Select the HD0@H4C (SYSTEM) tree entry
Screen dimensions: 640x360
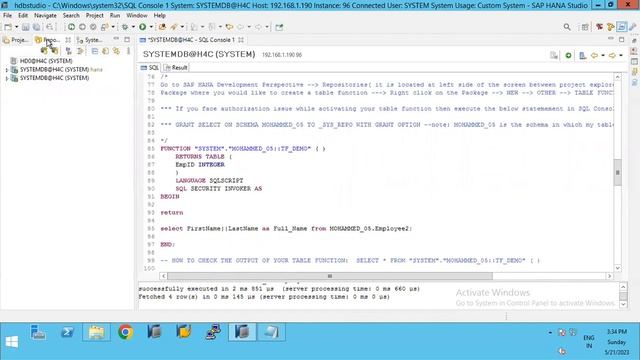click(x=46, y=61)
